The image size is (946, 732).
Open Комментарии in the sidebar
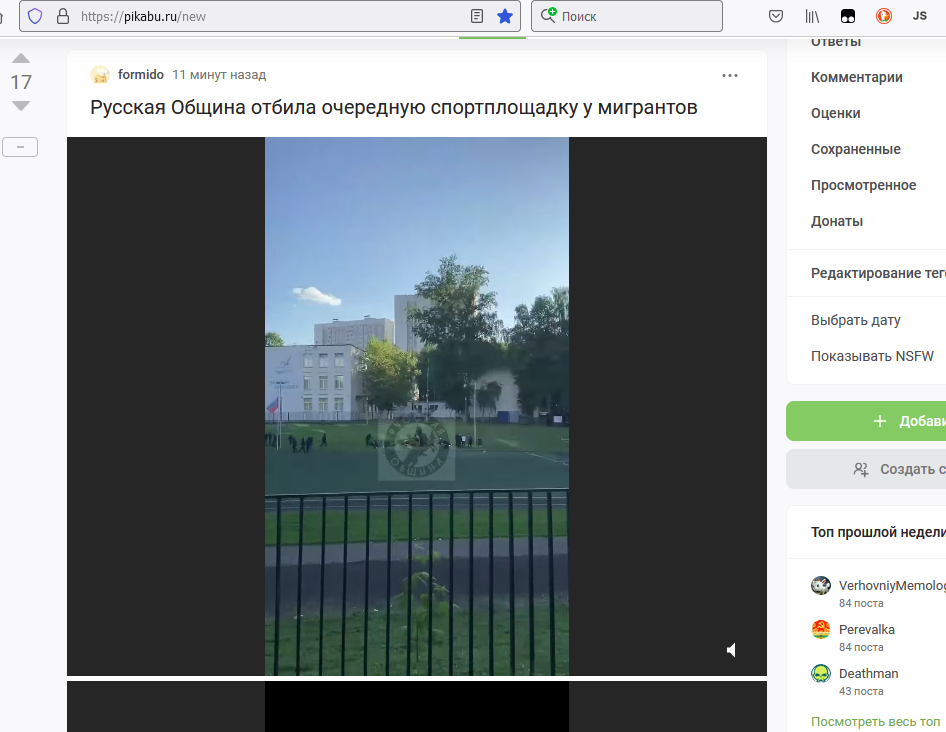point(857,77)
